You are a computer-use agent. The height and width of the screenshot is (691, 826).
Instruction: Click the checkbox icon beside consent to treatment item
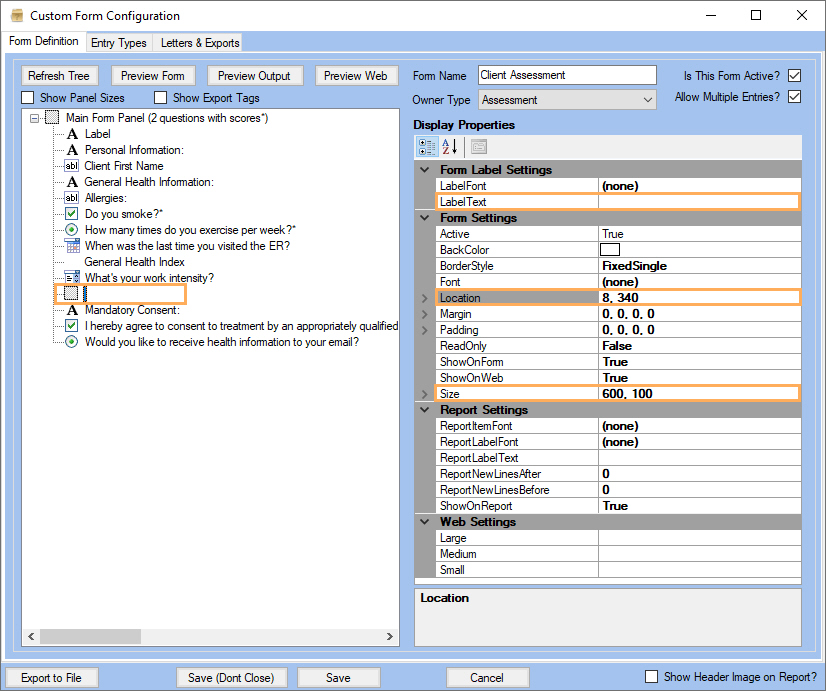(x=72, y=326)
